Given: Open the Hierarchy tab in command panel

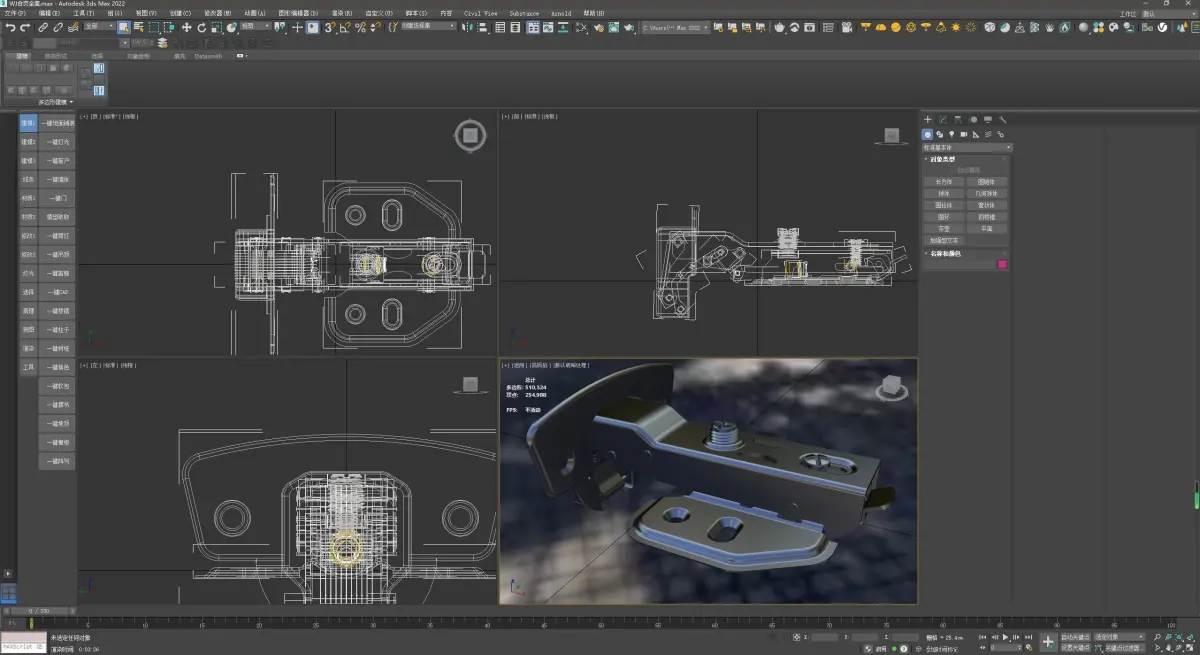Looking at the screenshot, I should (x=958, y=120).
